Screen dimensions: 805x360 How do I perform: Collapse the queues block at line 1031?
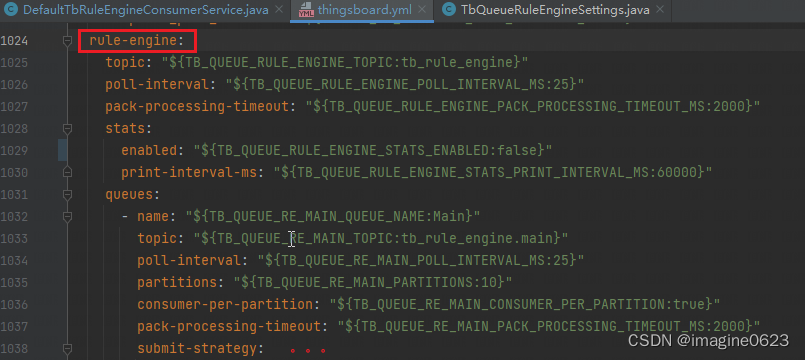[x=67, y=194]
